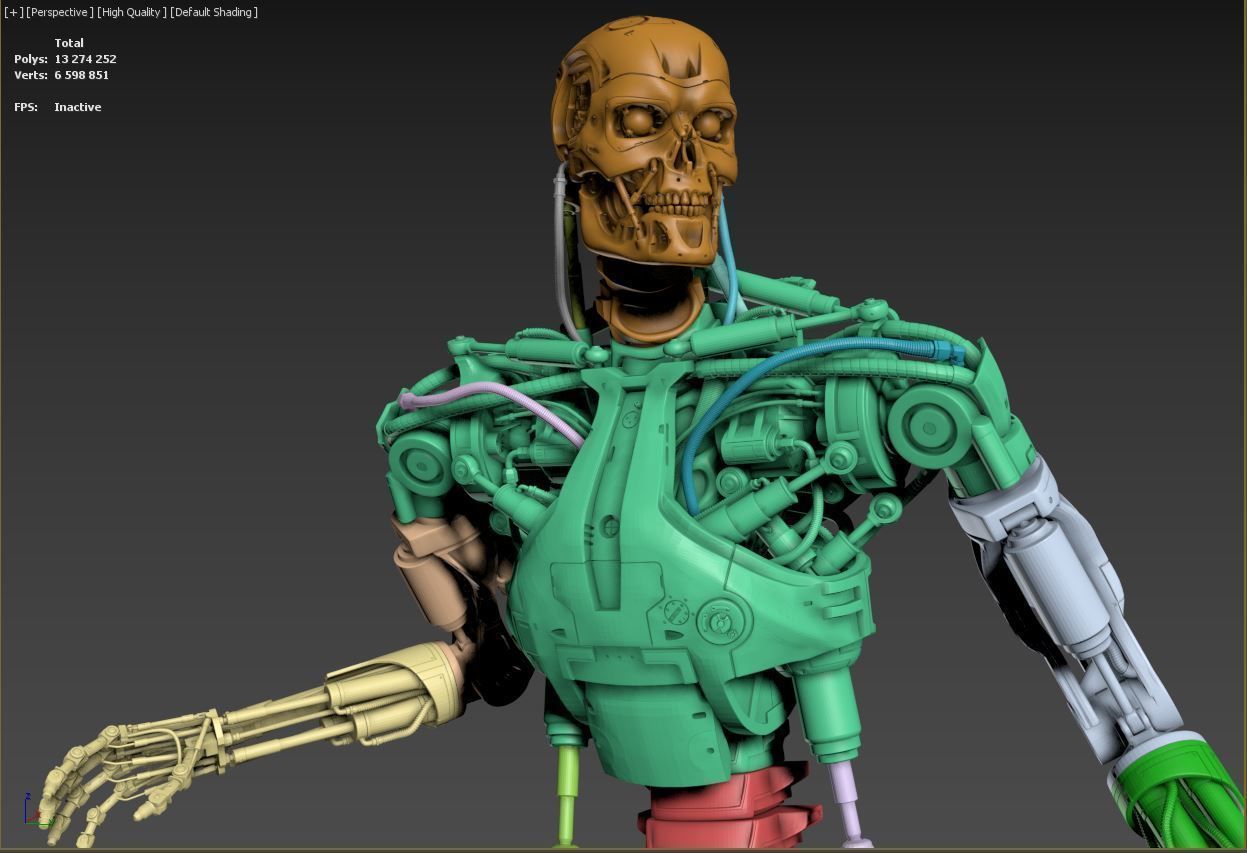Image resolution: width=1247 pixels, height=853 pixels.
Task: Click the 'Polys: 13 274 252' statistic
Action: point(65,59)
